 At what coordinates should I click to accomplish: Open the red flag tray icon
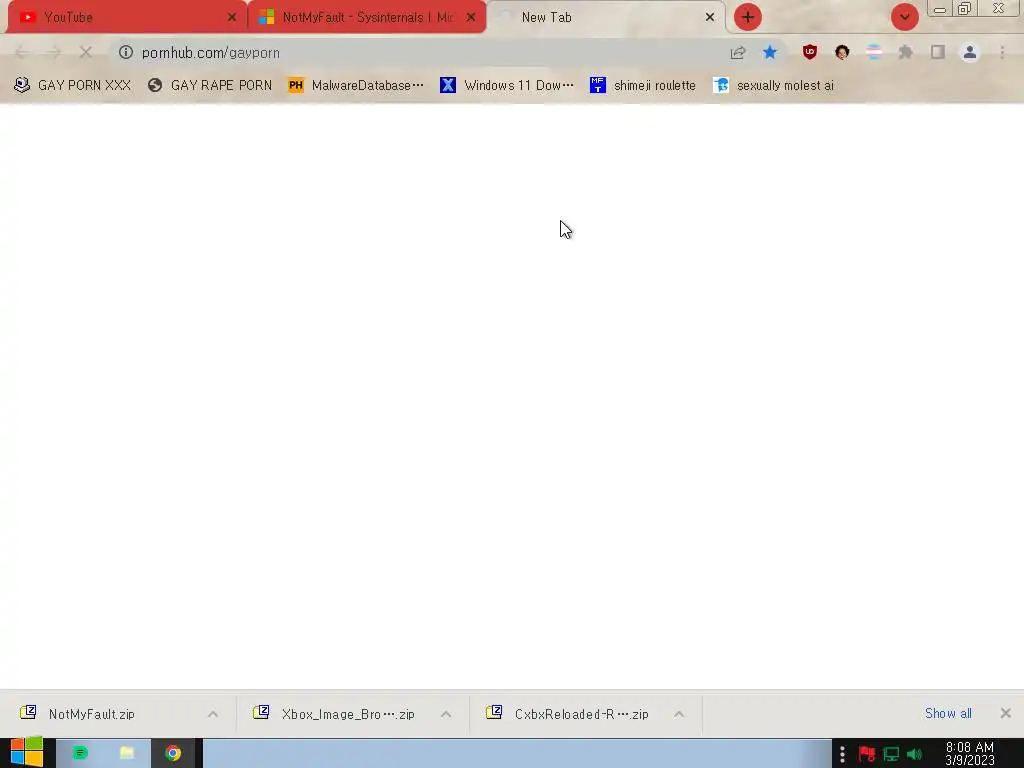coord(867,754)
